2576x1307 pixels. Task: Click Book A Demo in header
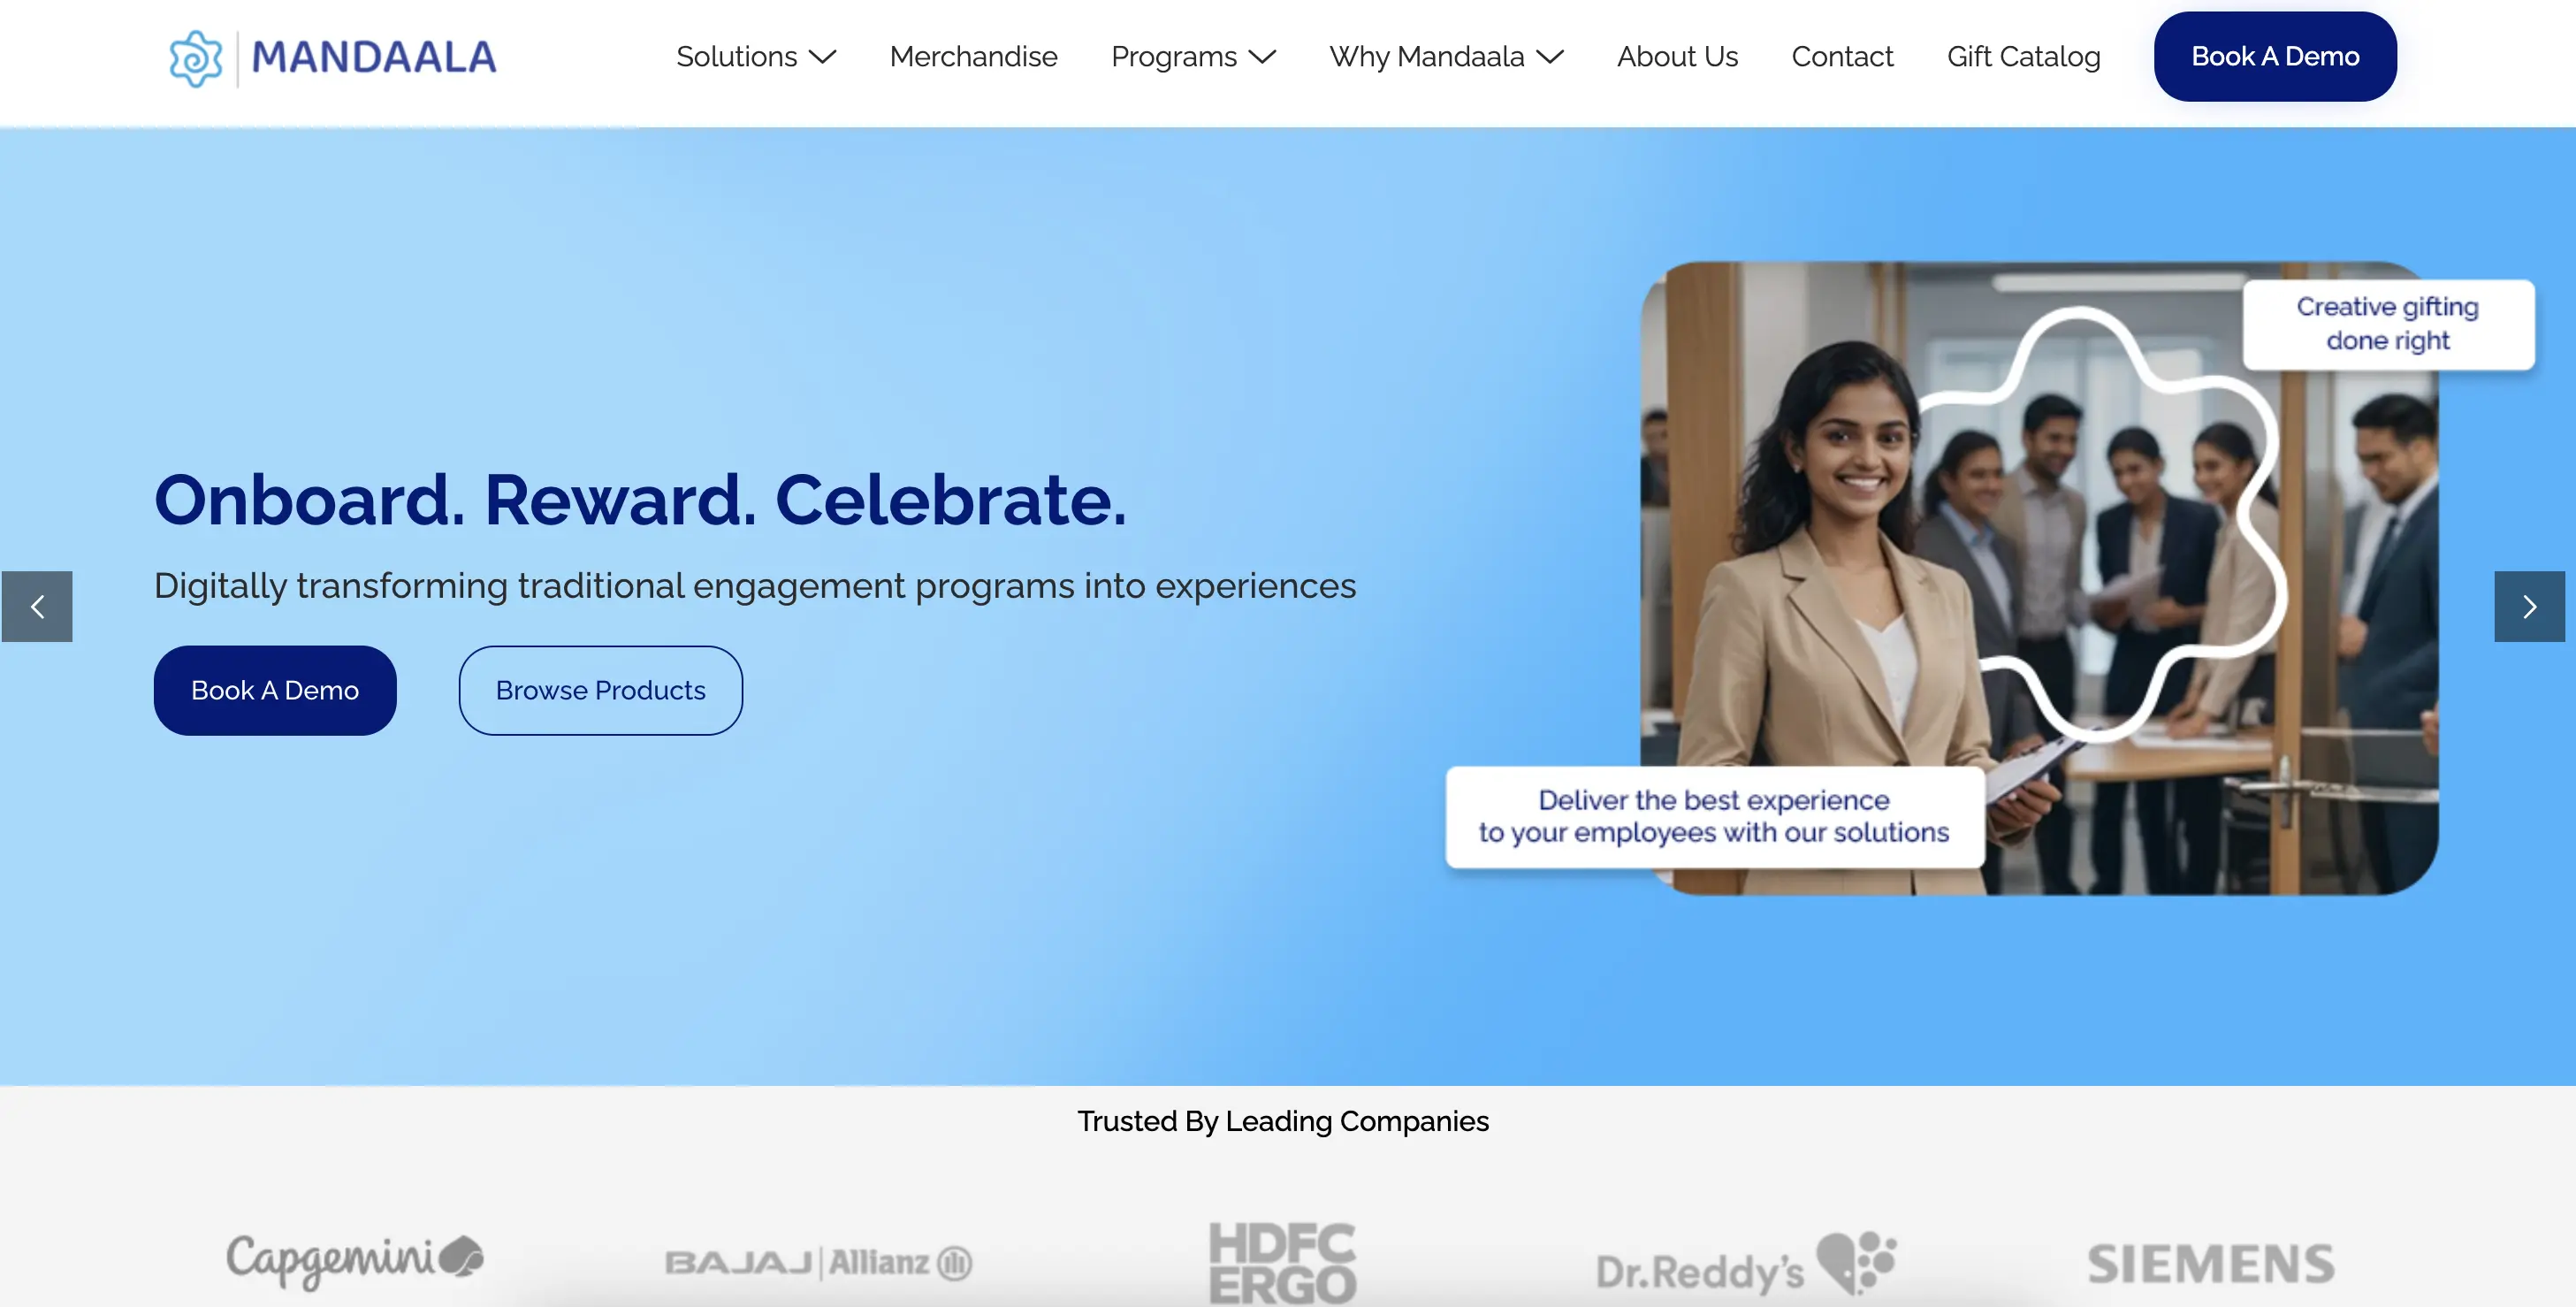pos(2275,57)
